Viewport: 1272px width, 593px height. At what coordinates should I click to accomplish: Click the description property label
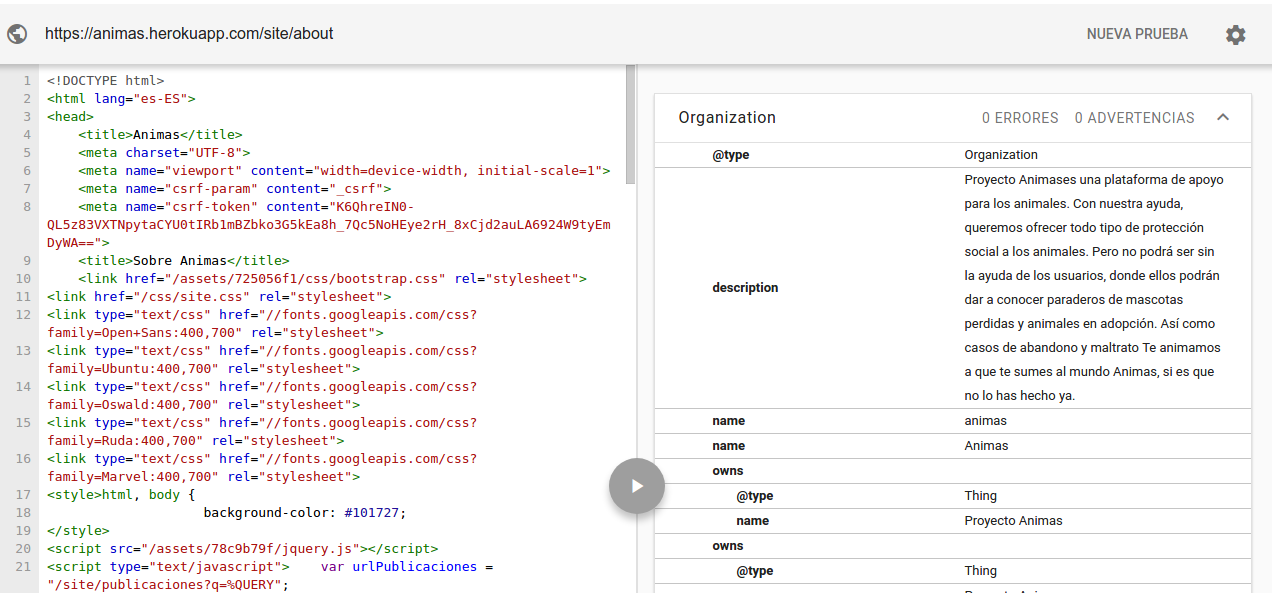pyautogui.click(x=745, y=288)
